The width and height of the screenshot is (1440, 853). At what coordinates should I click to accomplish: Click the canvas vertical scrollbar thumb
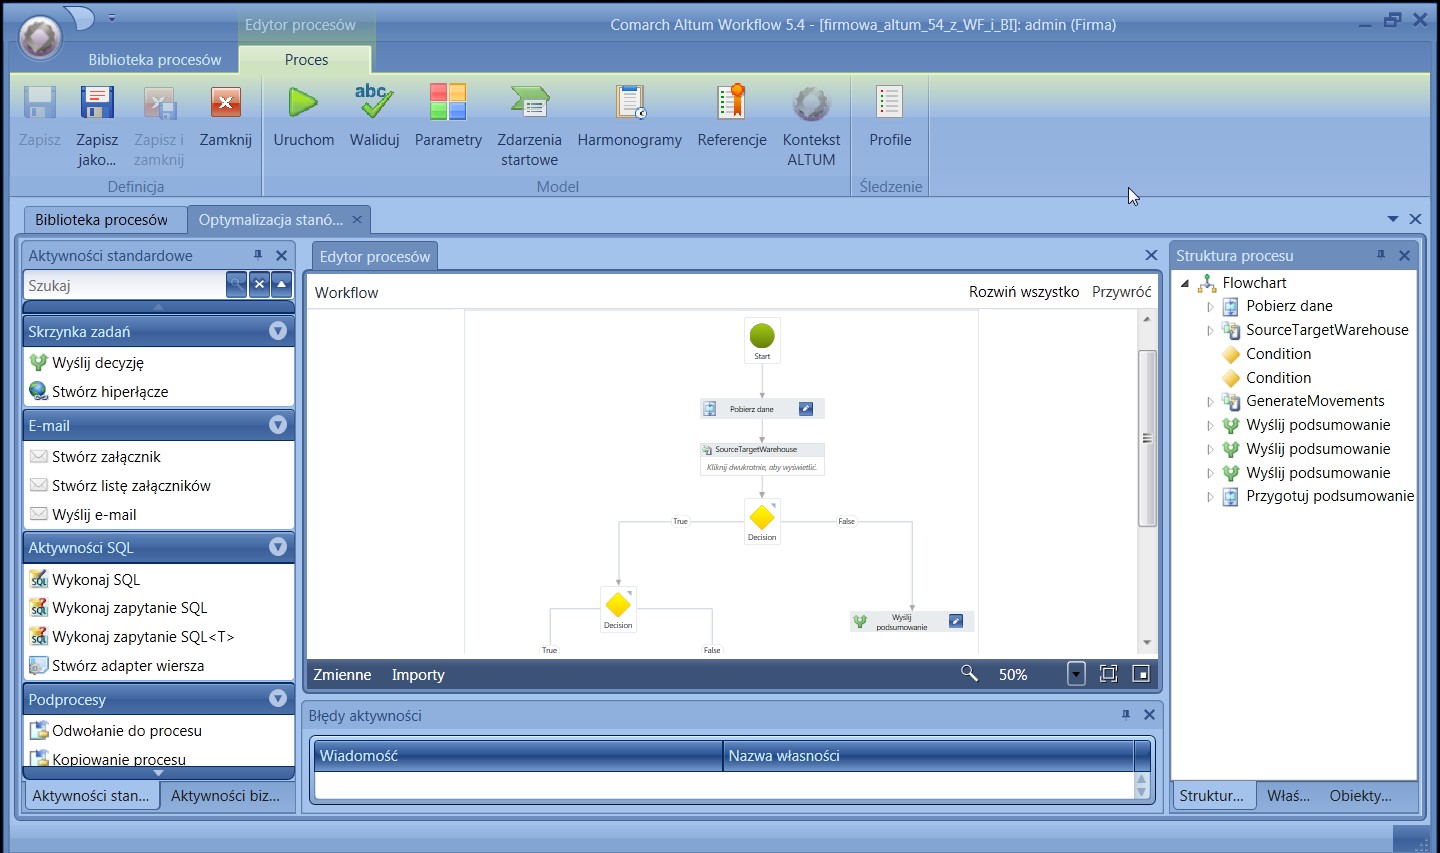tap(1147, 438)
